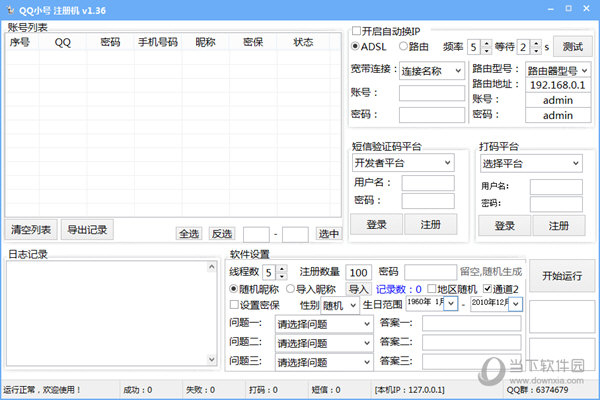Focus the 路由地址 field showing 192.168.0.1

558,85
